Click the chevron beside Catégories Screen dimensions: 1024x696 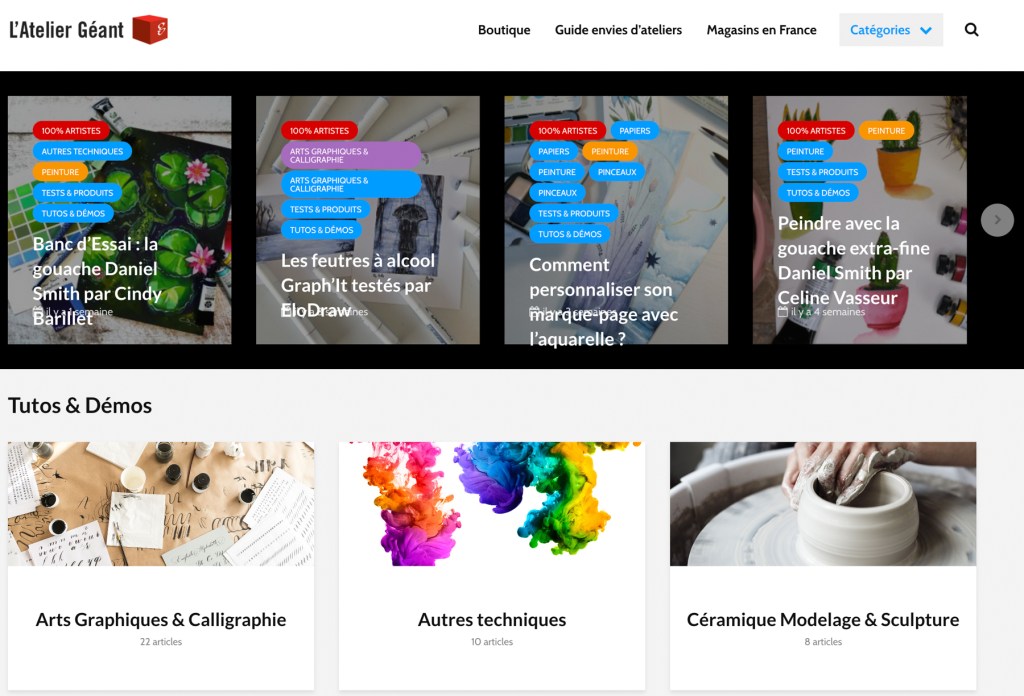[x=926, y=30]
